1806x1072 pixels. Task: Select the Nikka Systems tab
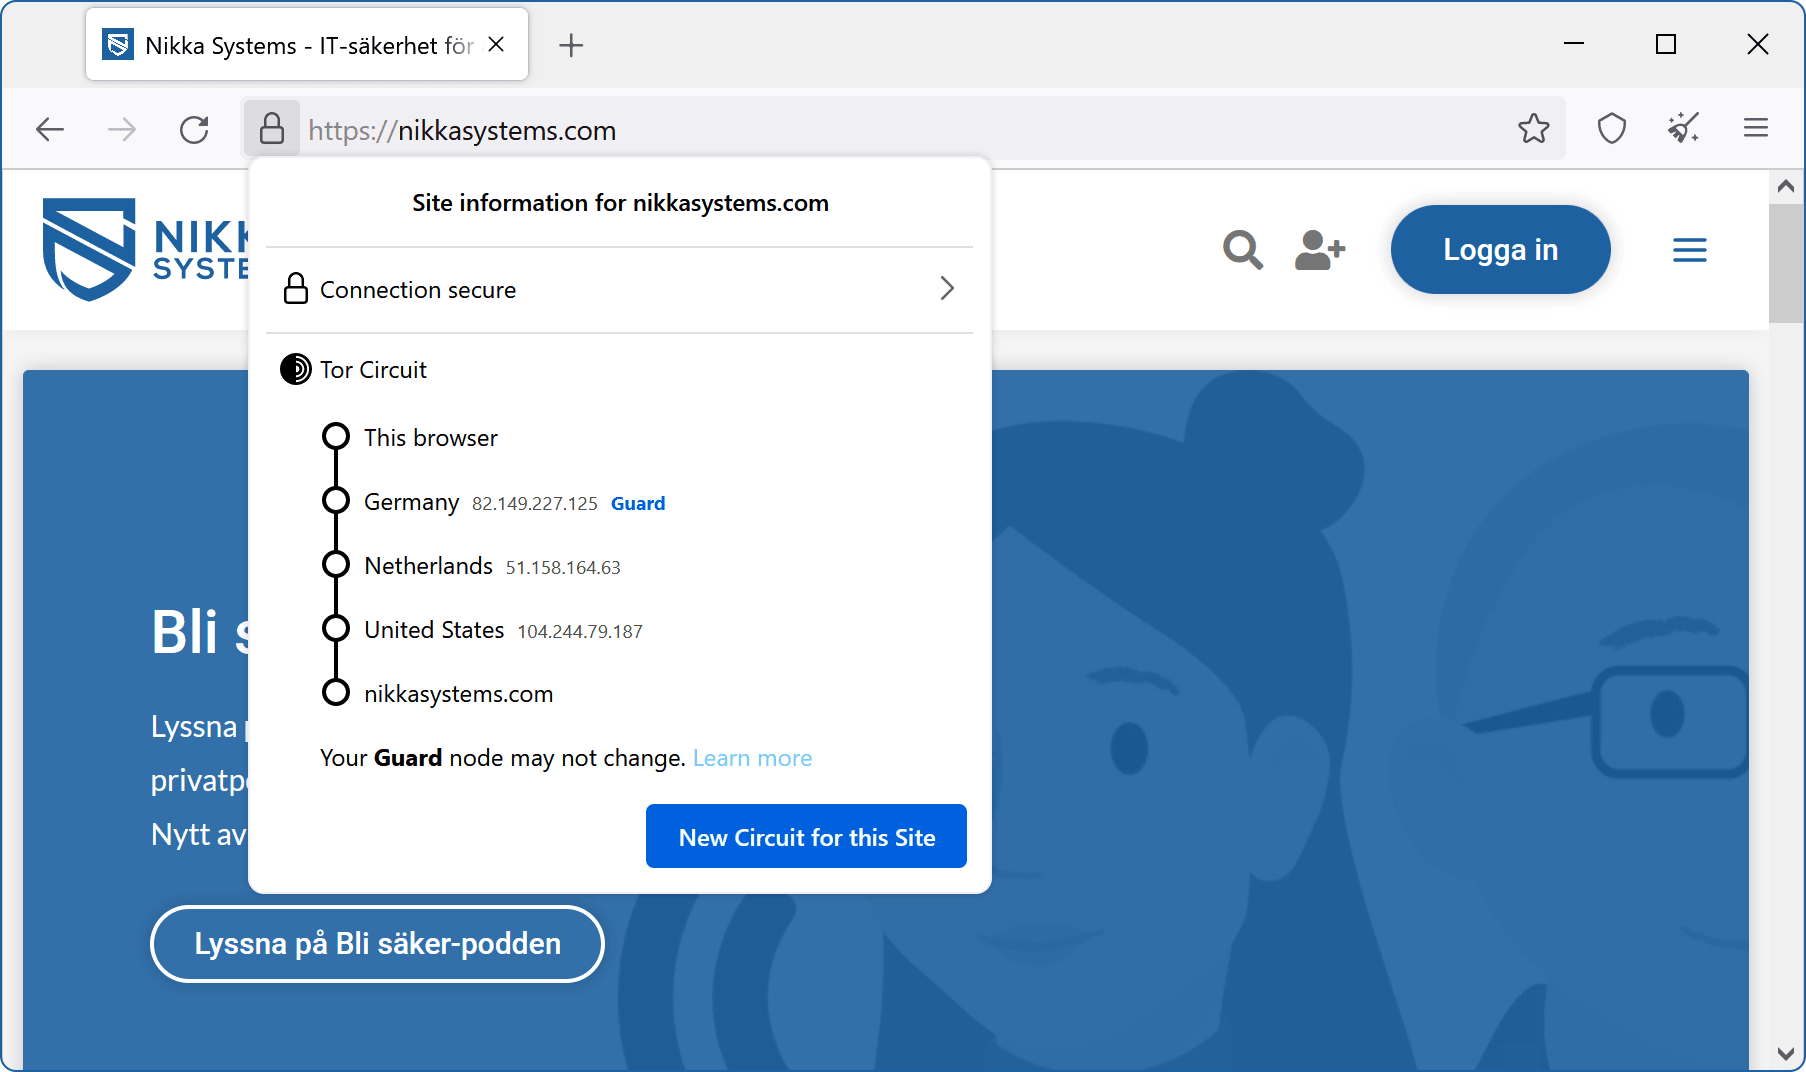[307, 45]
